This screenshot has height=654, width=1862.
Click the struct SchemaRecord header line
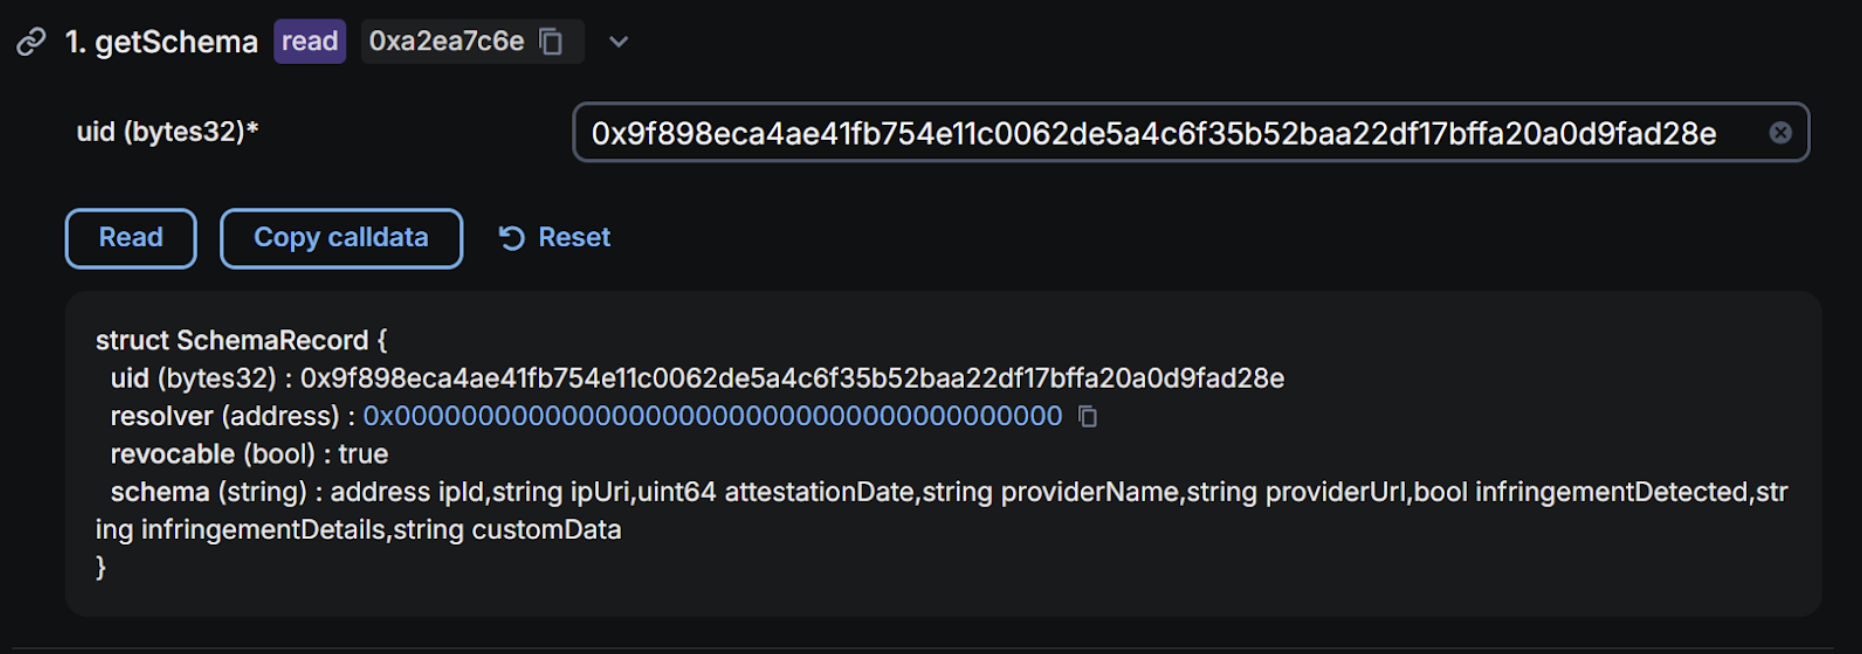tap(241, 340)
